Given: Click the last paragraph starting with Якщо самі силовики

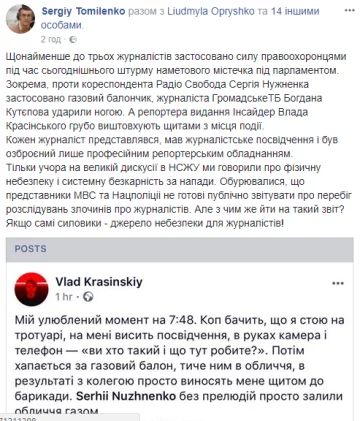Looking at the screenshot, I should point(145,223).
